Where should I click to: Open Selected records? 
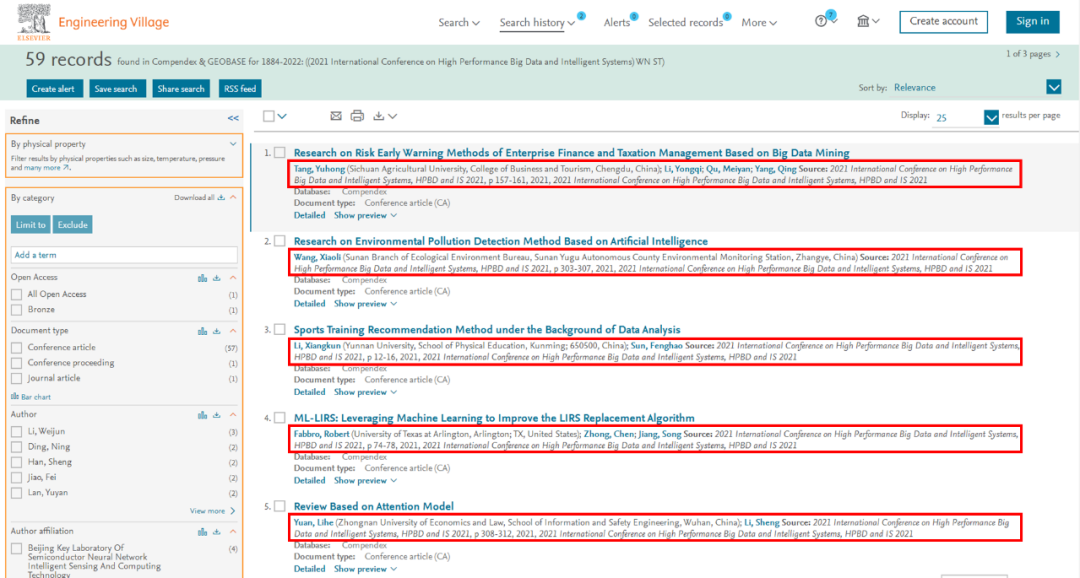click(x=685, y=23)
